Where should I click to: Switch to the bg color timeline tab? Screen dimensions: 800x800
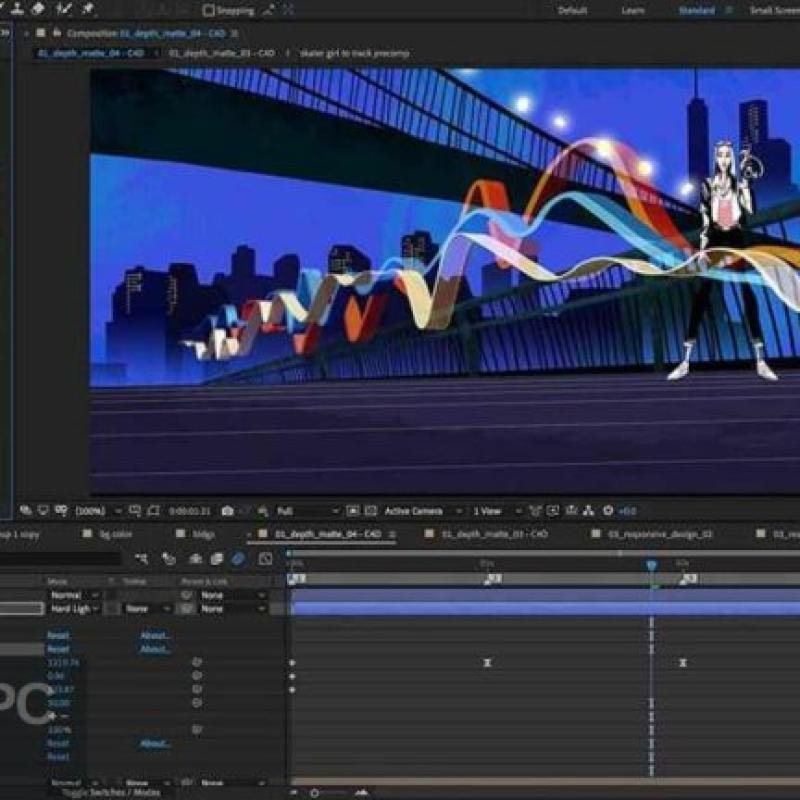tap(115, 534)
